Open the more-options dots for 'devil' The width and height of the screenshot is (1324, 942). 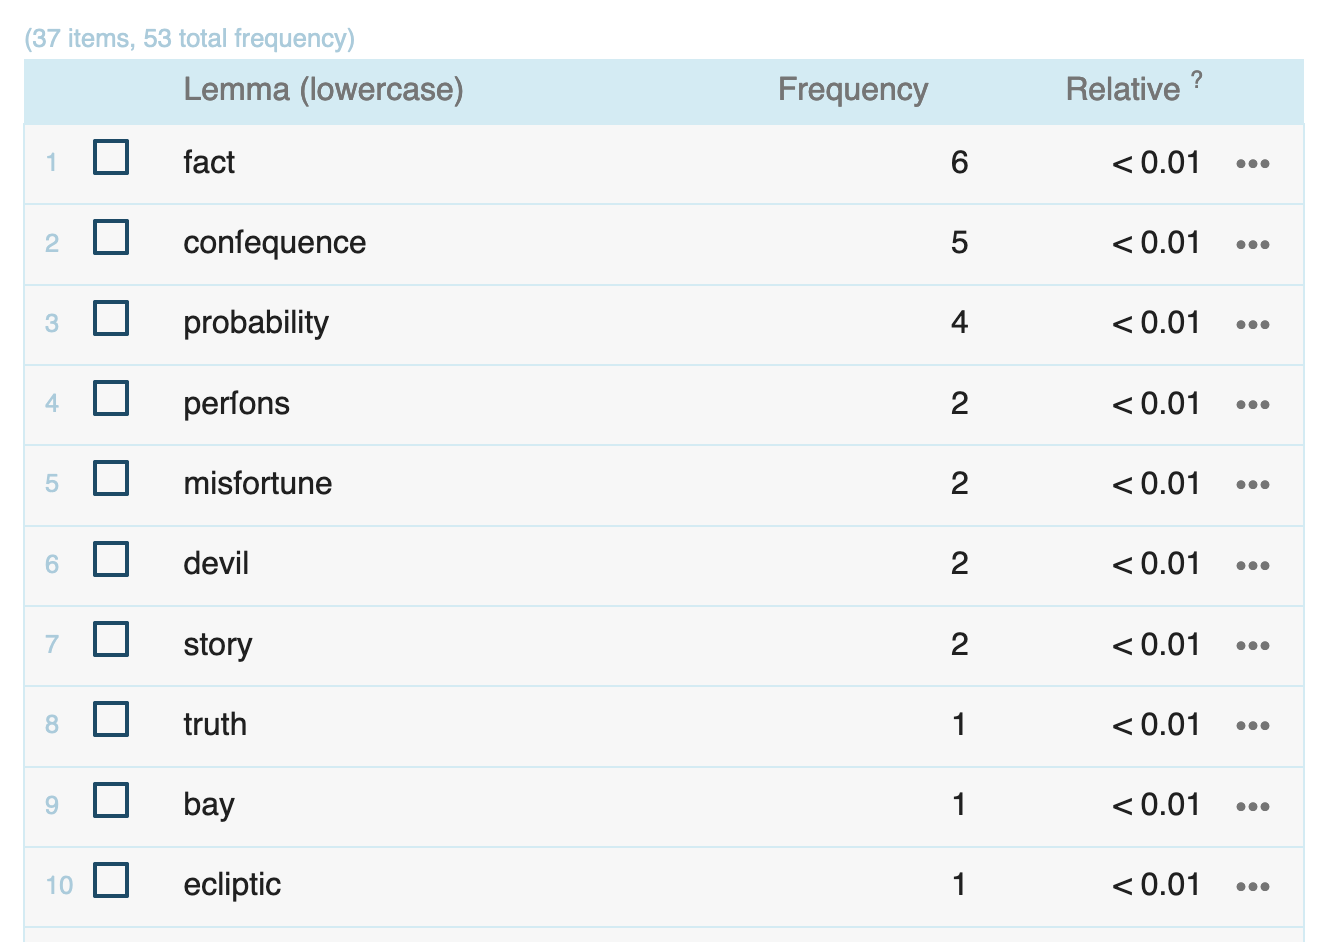[1252, 565]
